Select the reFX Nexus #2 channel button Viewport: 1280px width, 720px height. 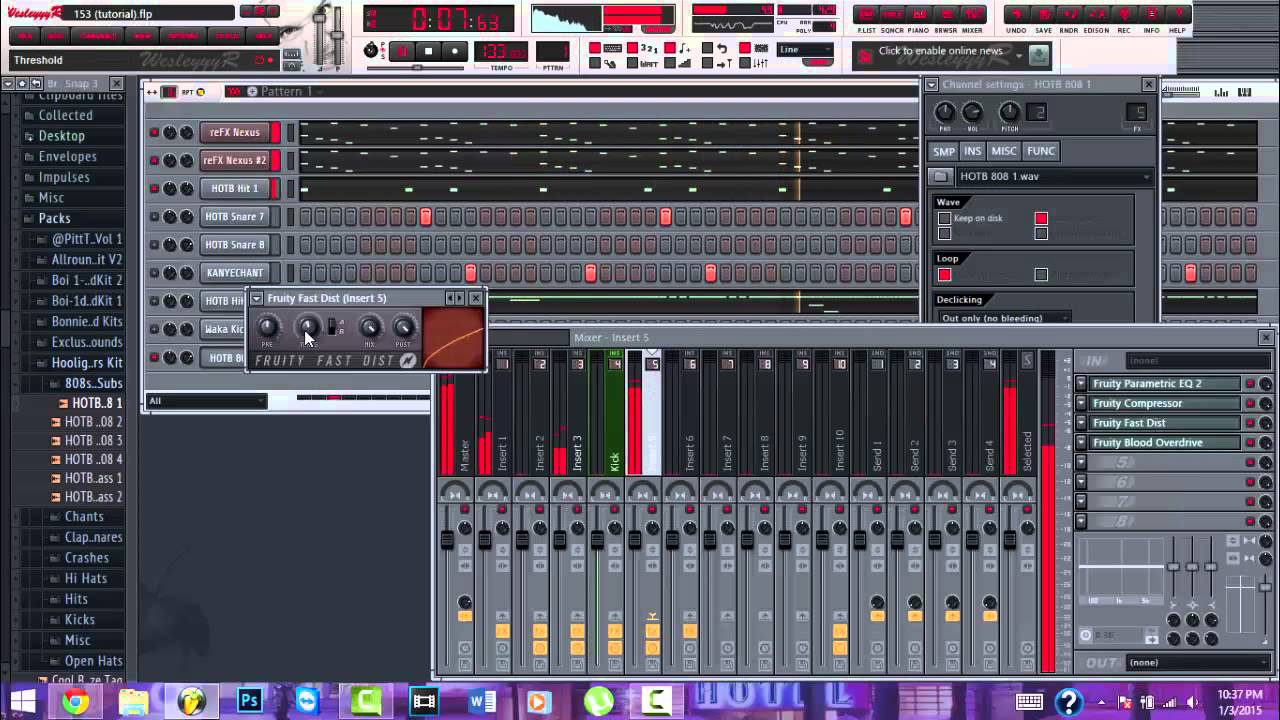[235, 160]
